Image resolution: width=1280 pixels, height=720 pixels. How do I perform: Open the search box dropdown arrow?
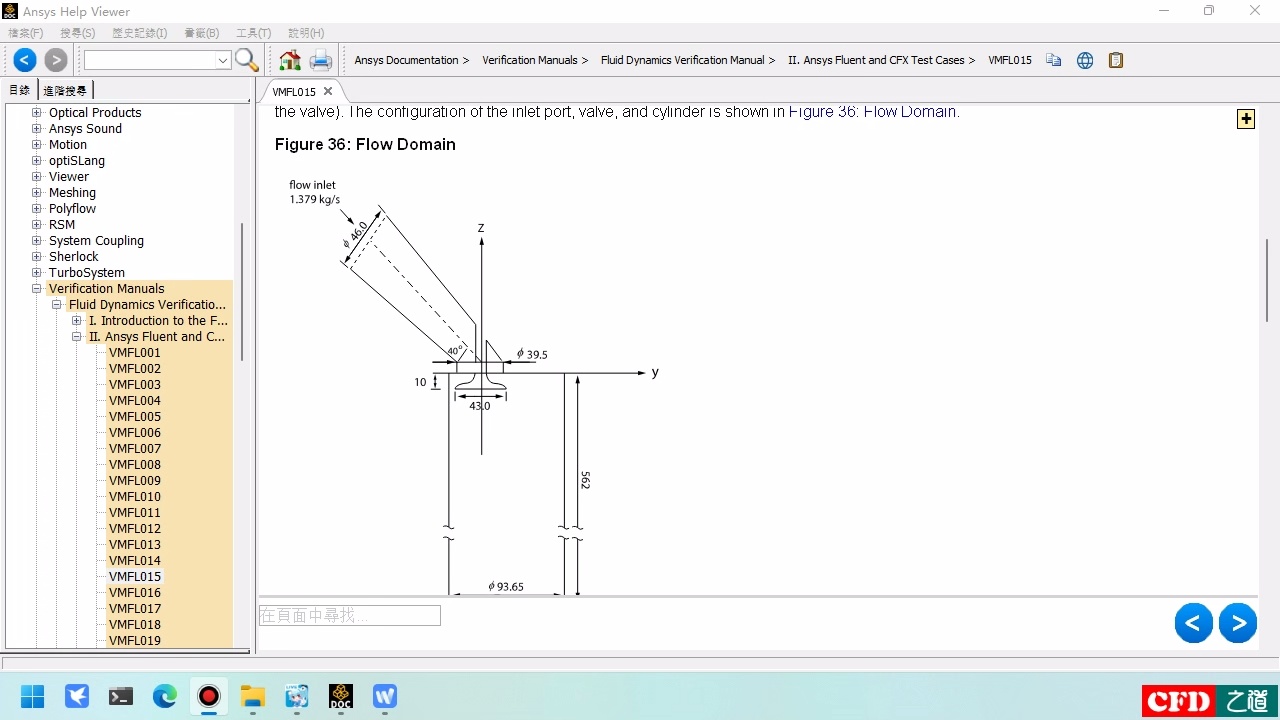(x=223, y=60)
